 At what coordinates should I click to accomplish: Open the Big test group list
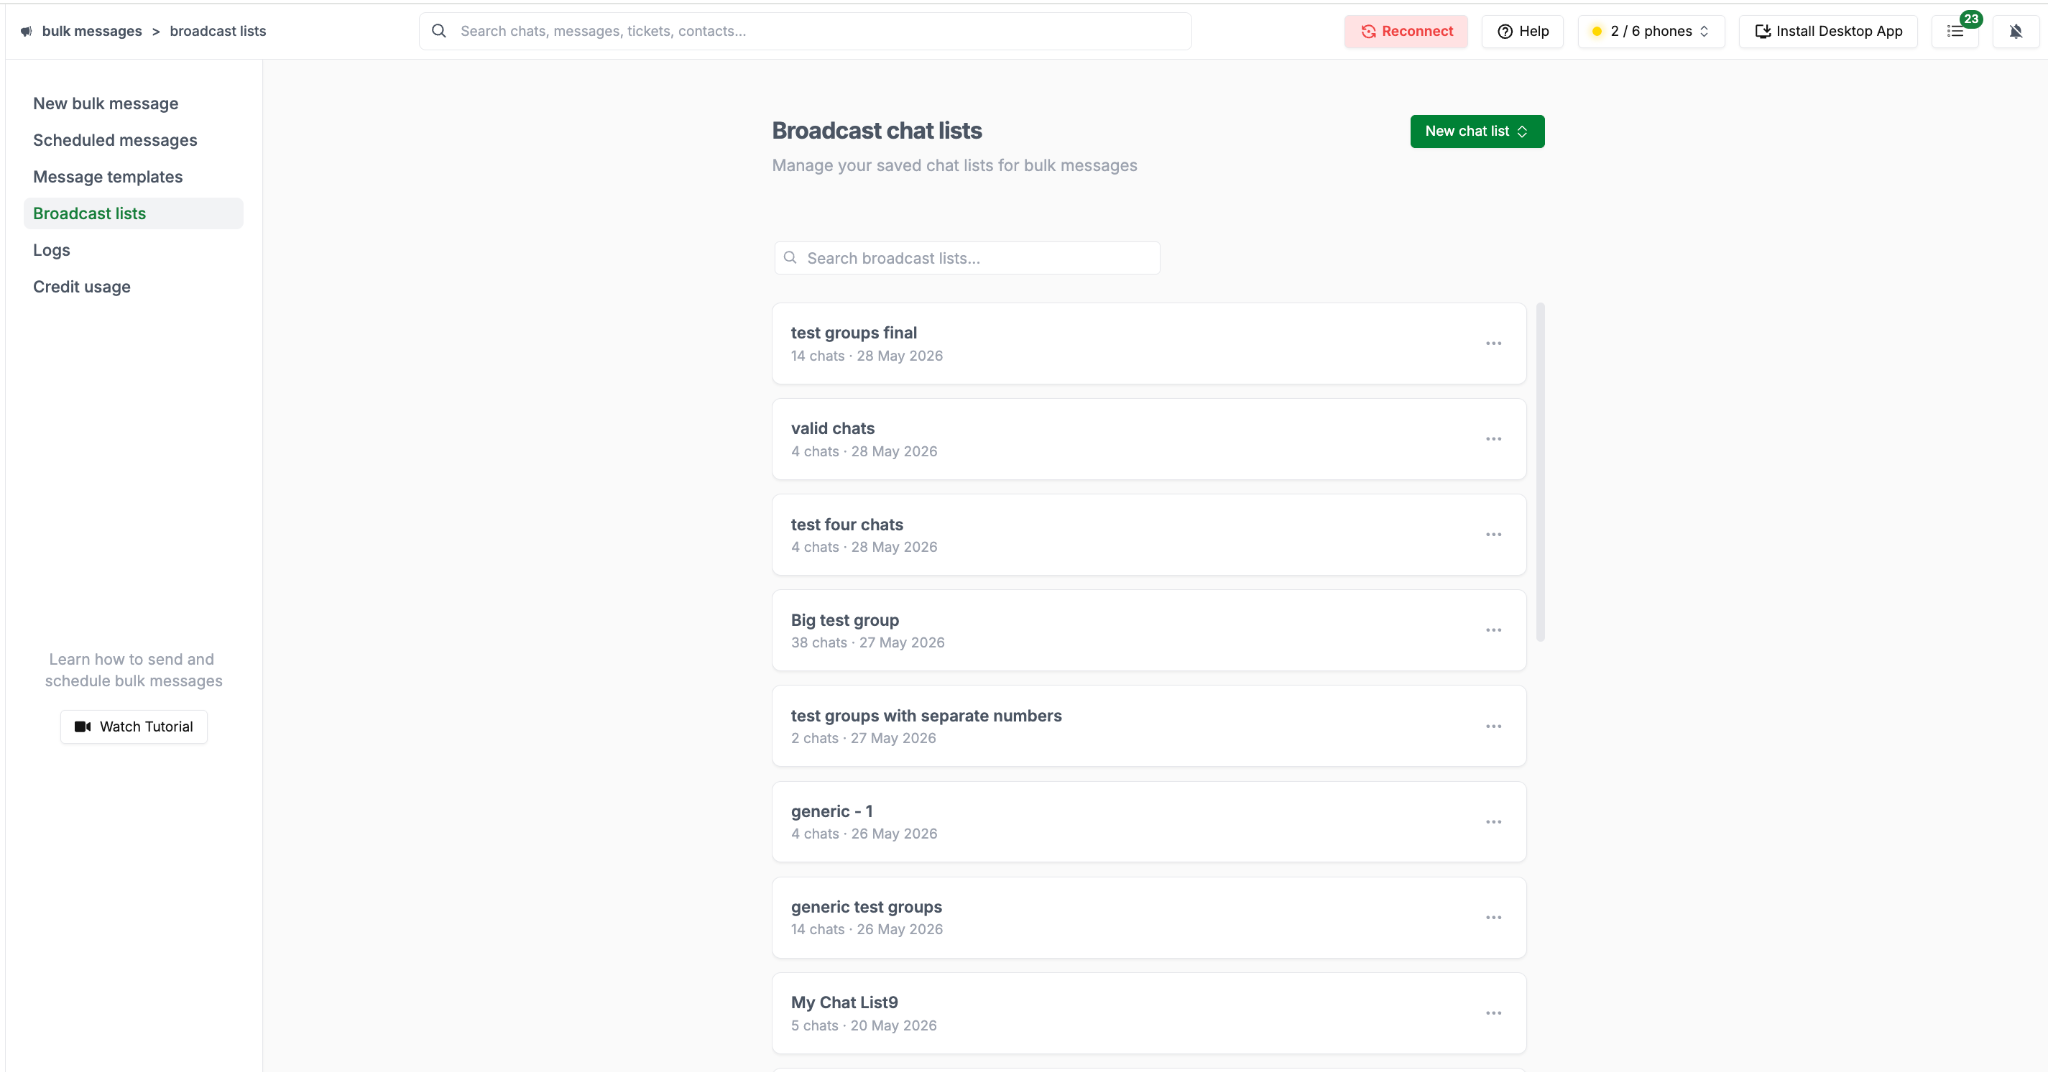click(x=1149, y=631)
